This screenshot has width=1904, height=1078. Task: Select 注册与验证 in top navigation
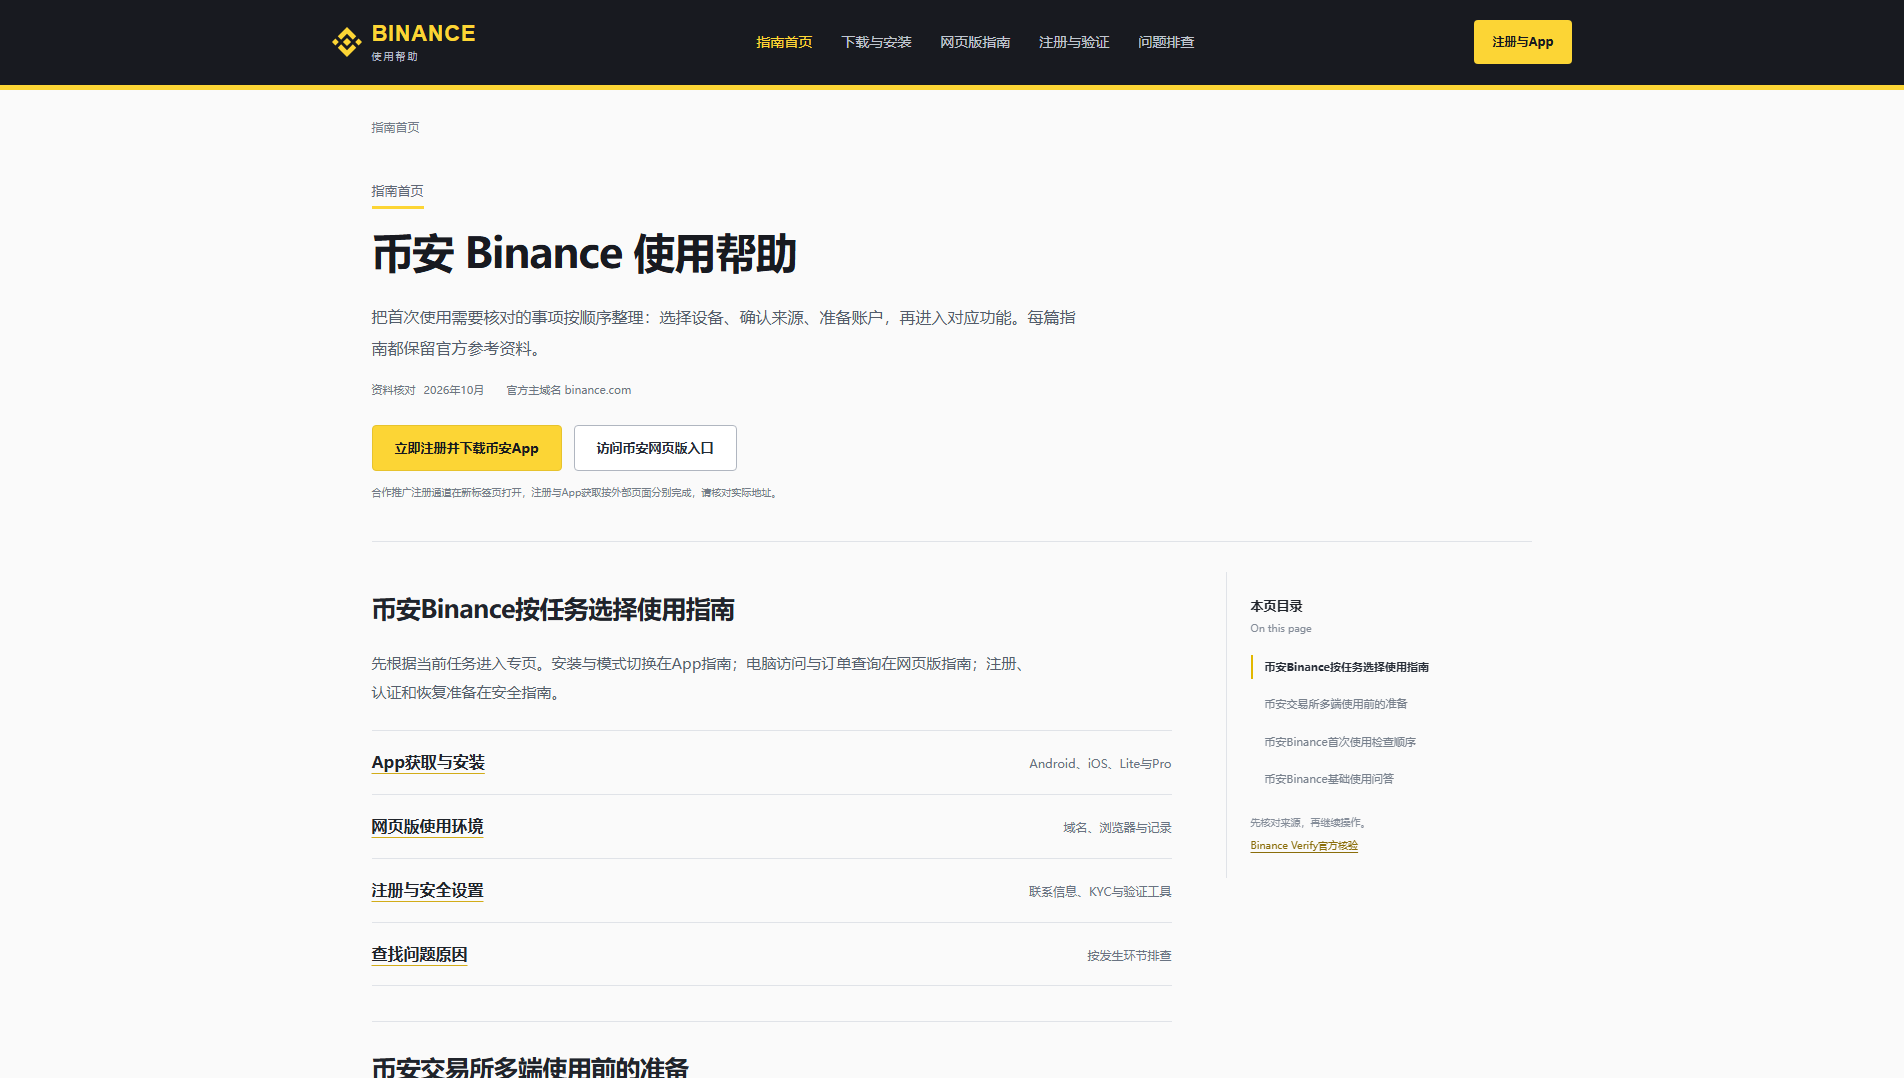pyautogui.click(x=1074, y=42)
